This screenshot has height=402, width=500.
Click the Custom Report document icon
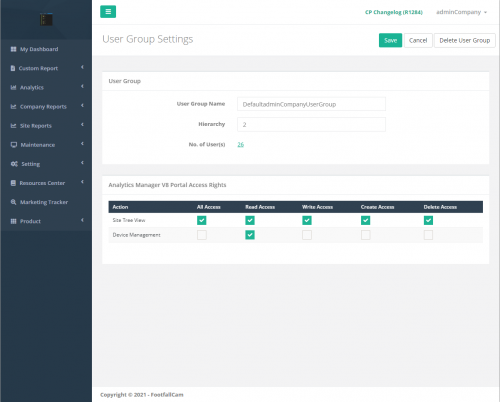pos(13,68)
